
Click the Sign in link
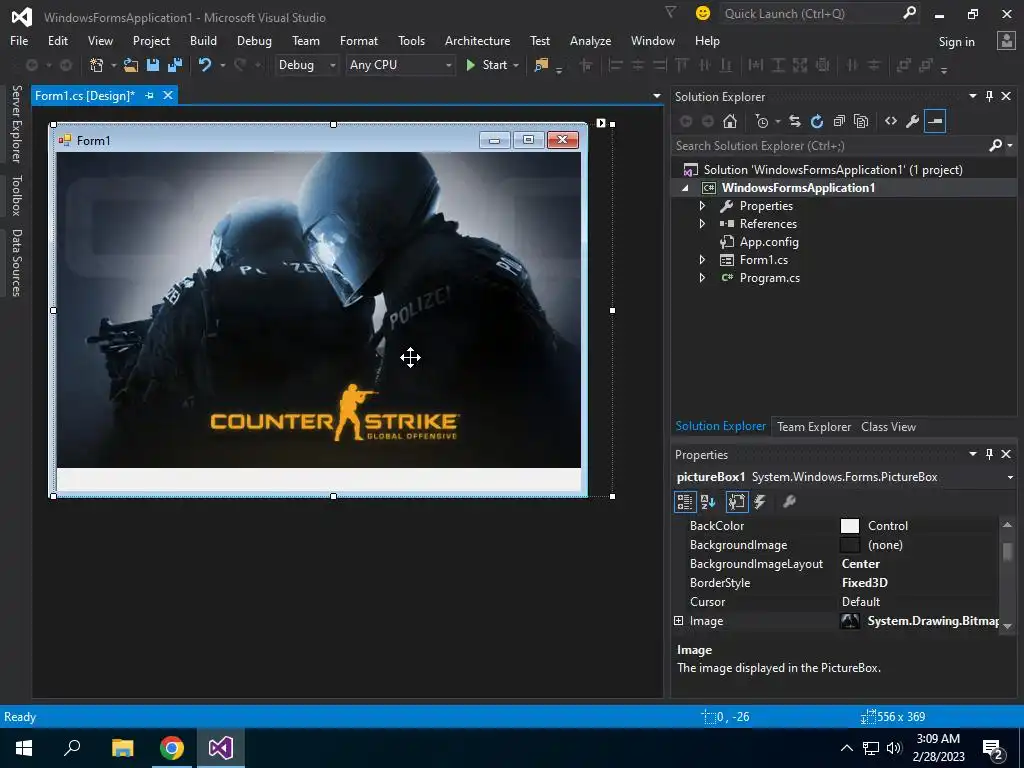coord(956,42)
